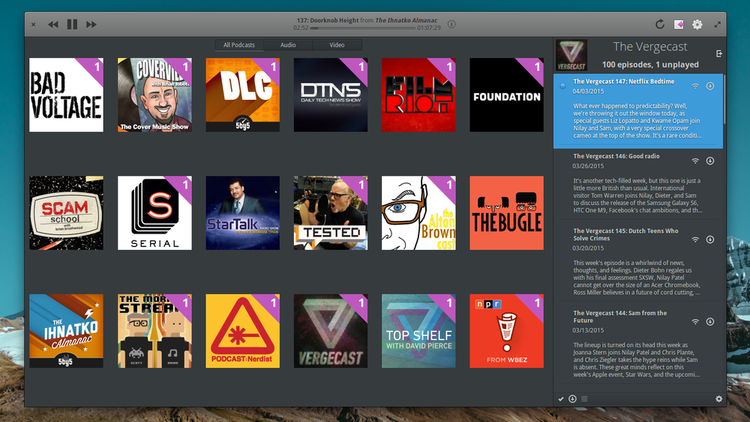Open the app settings gear in header
This screenshot has height=422, width=750.
point(697,24)
